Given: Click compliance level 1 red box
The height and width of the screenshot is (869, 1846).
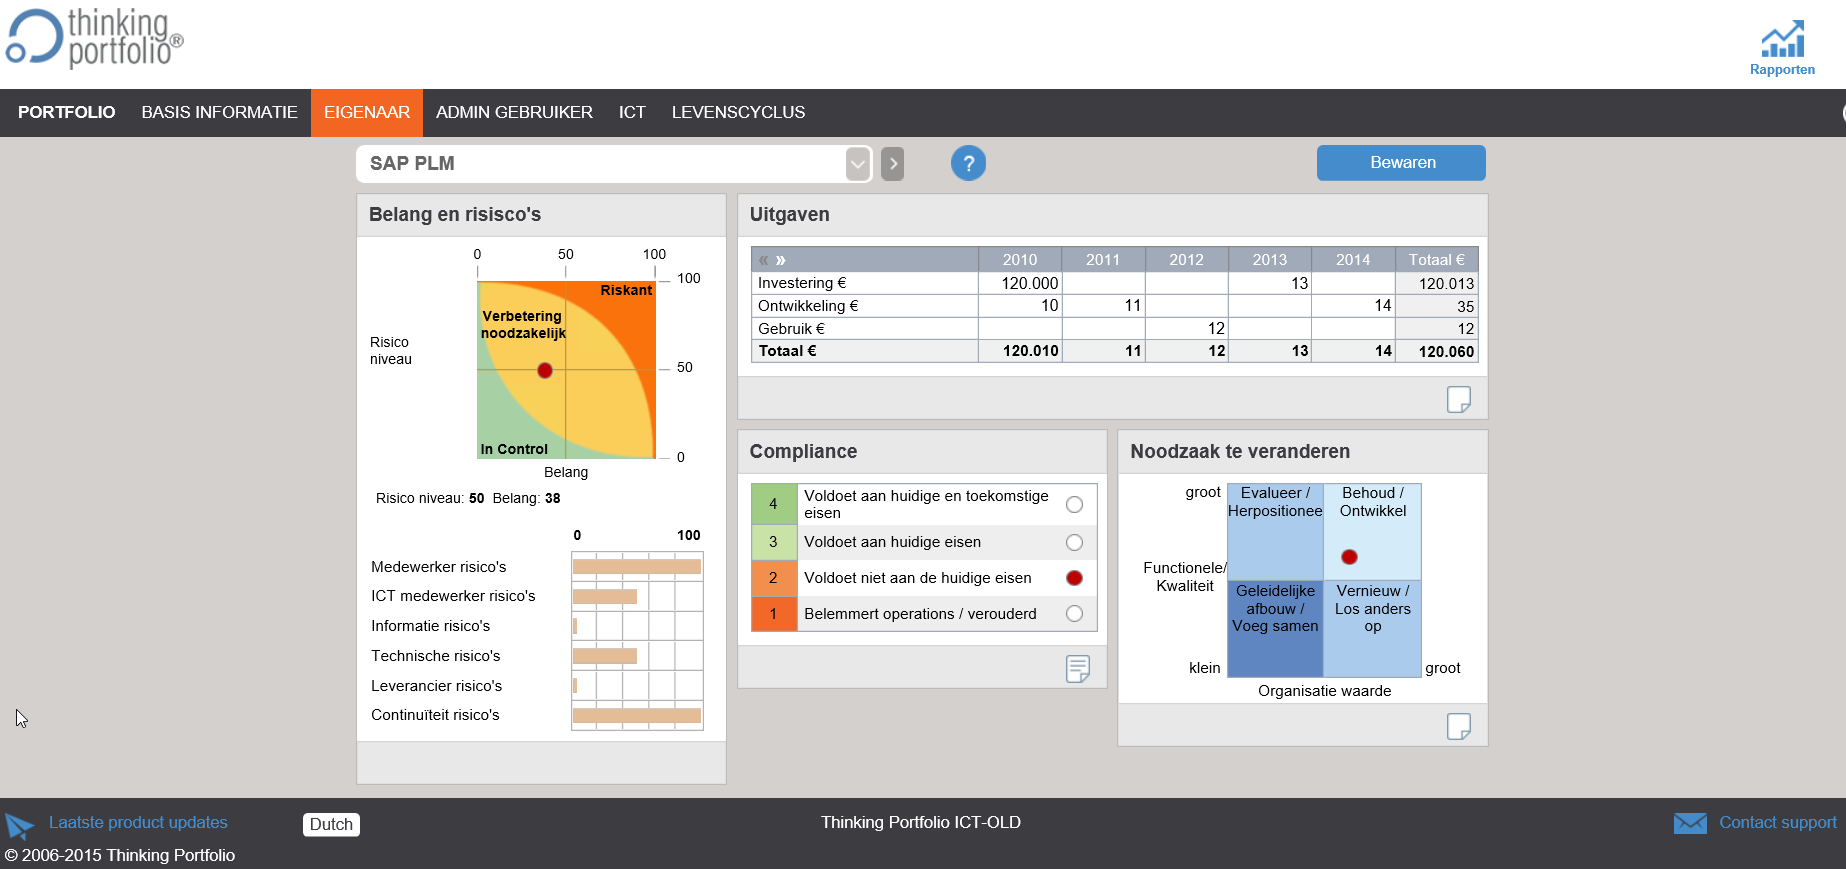Looking at the screenshot, I should coord(773,614).
